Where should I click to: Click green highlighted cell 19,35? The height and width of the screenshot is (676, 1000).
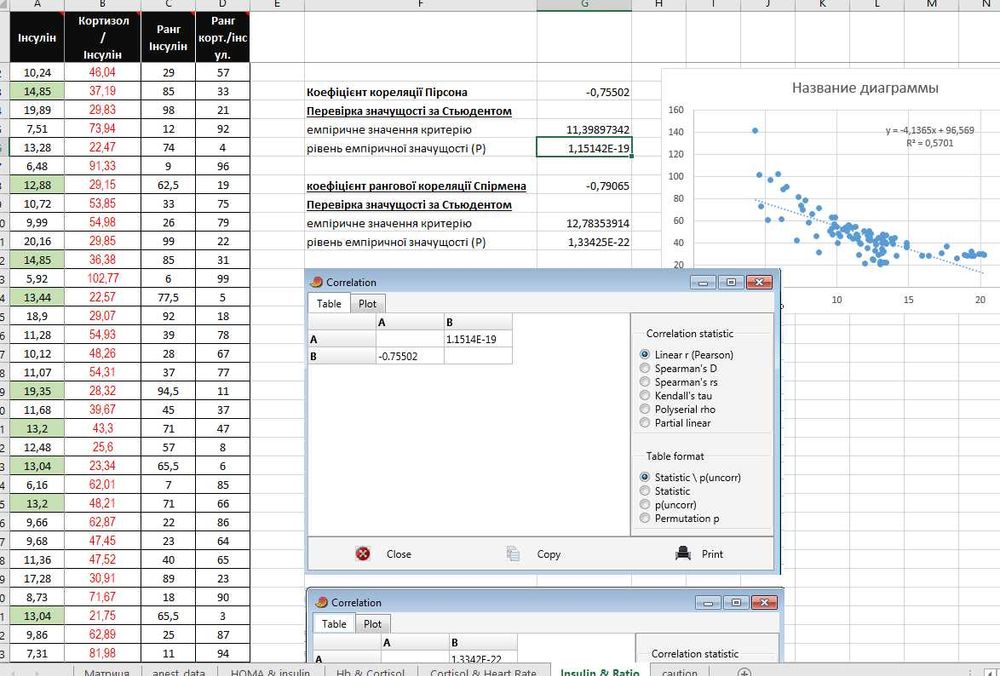[37, 391]
